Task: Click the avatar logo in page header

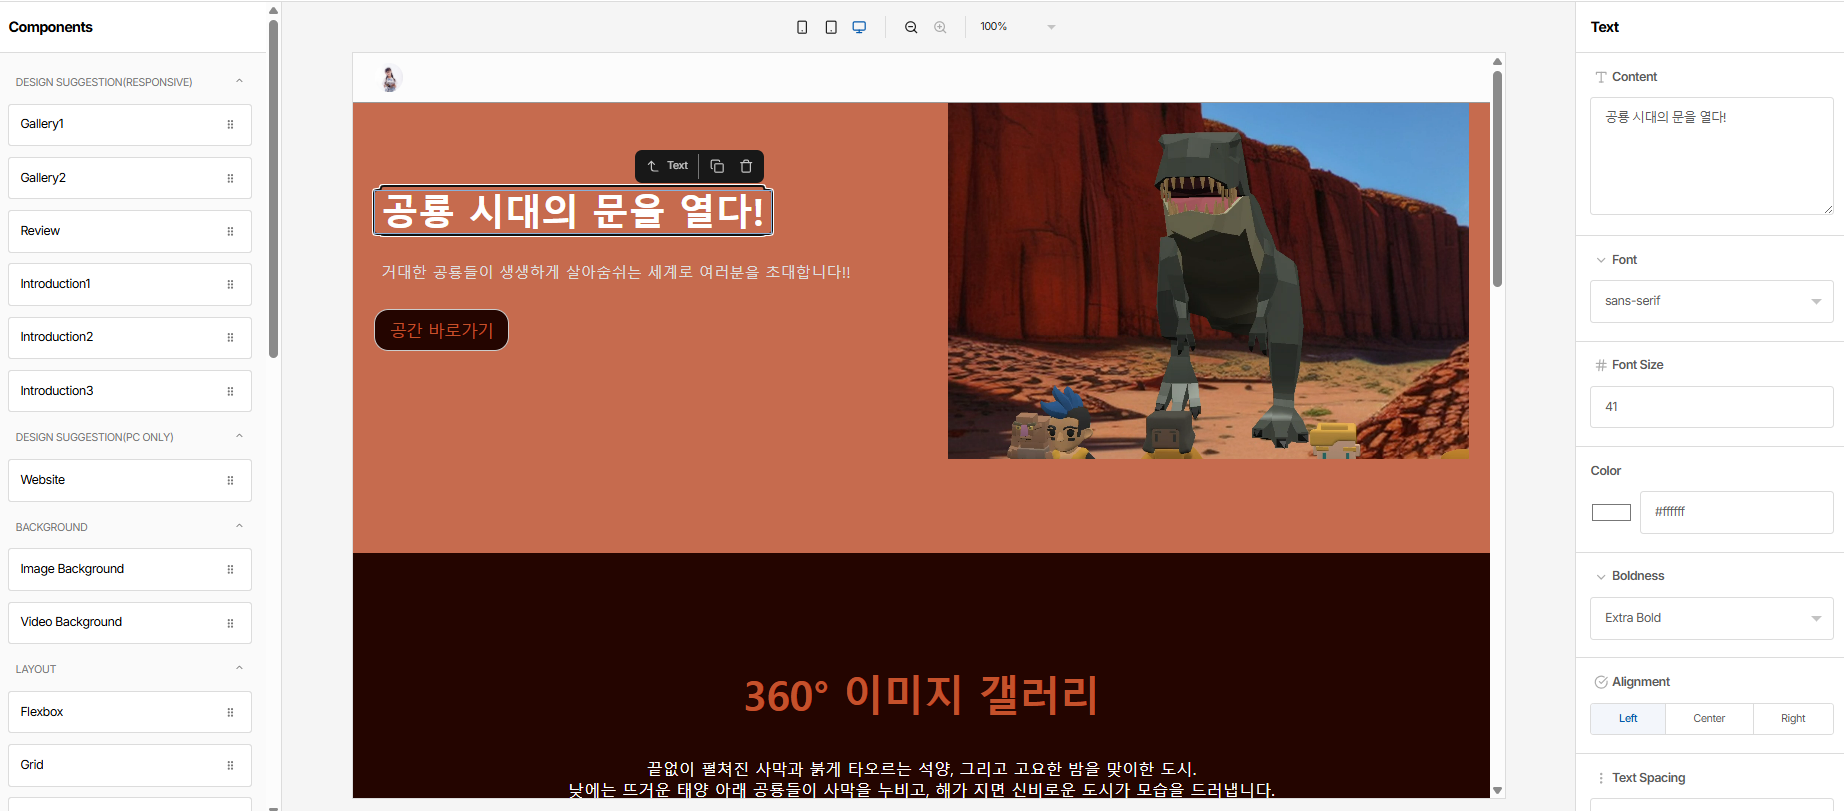Action: (x=391, y=78)
